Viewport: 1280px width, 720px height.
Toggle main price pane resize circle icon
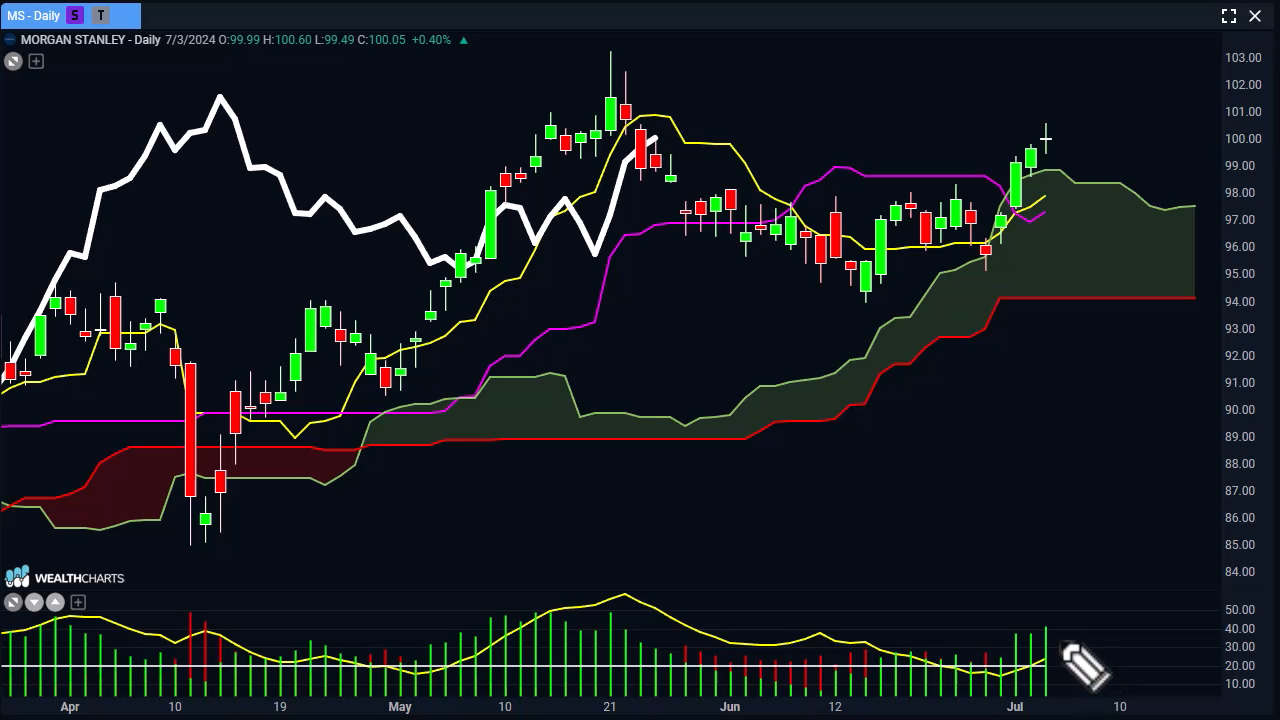[x=13, y=62]
